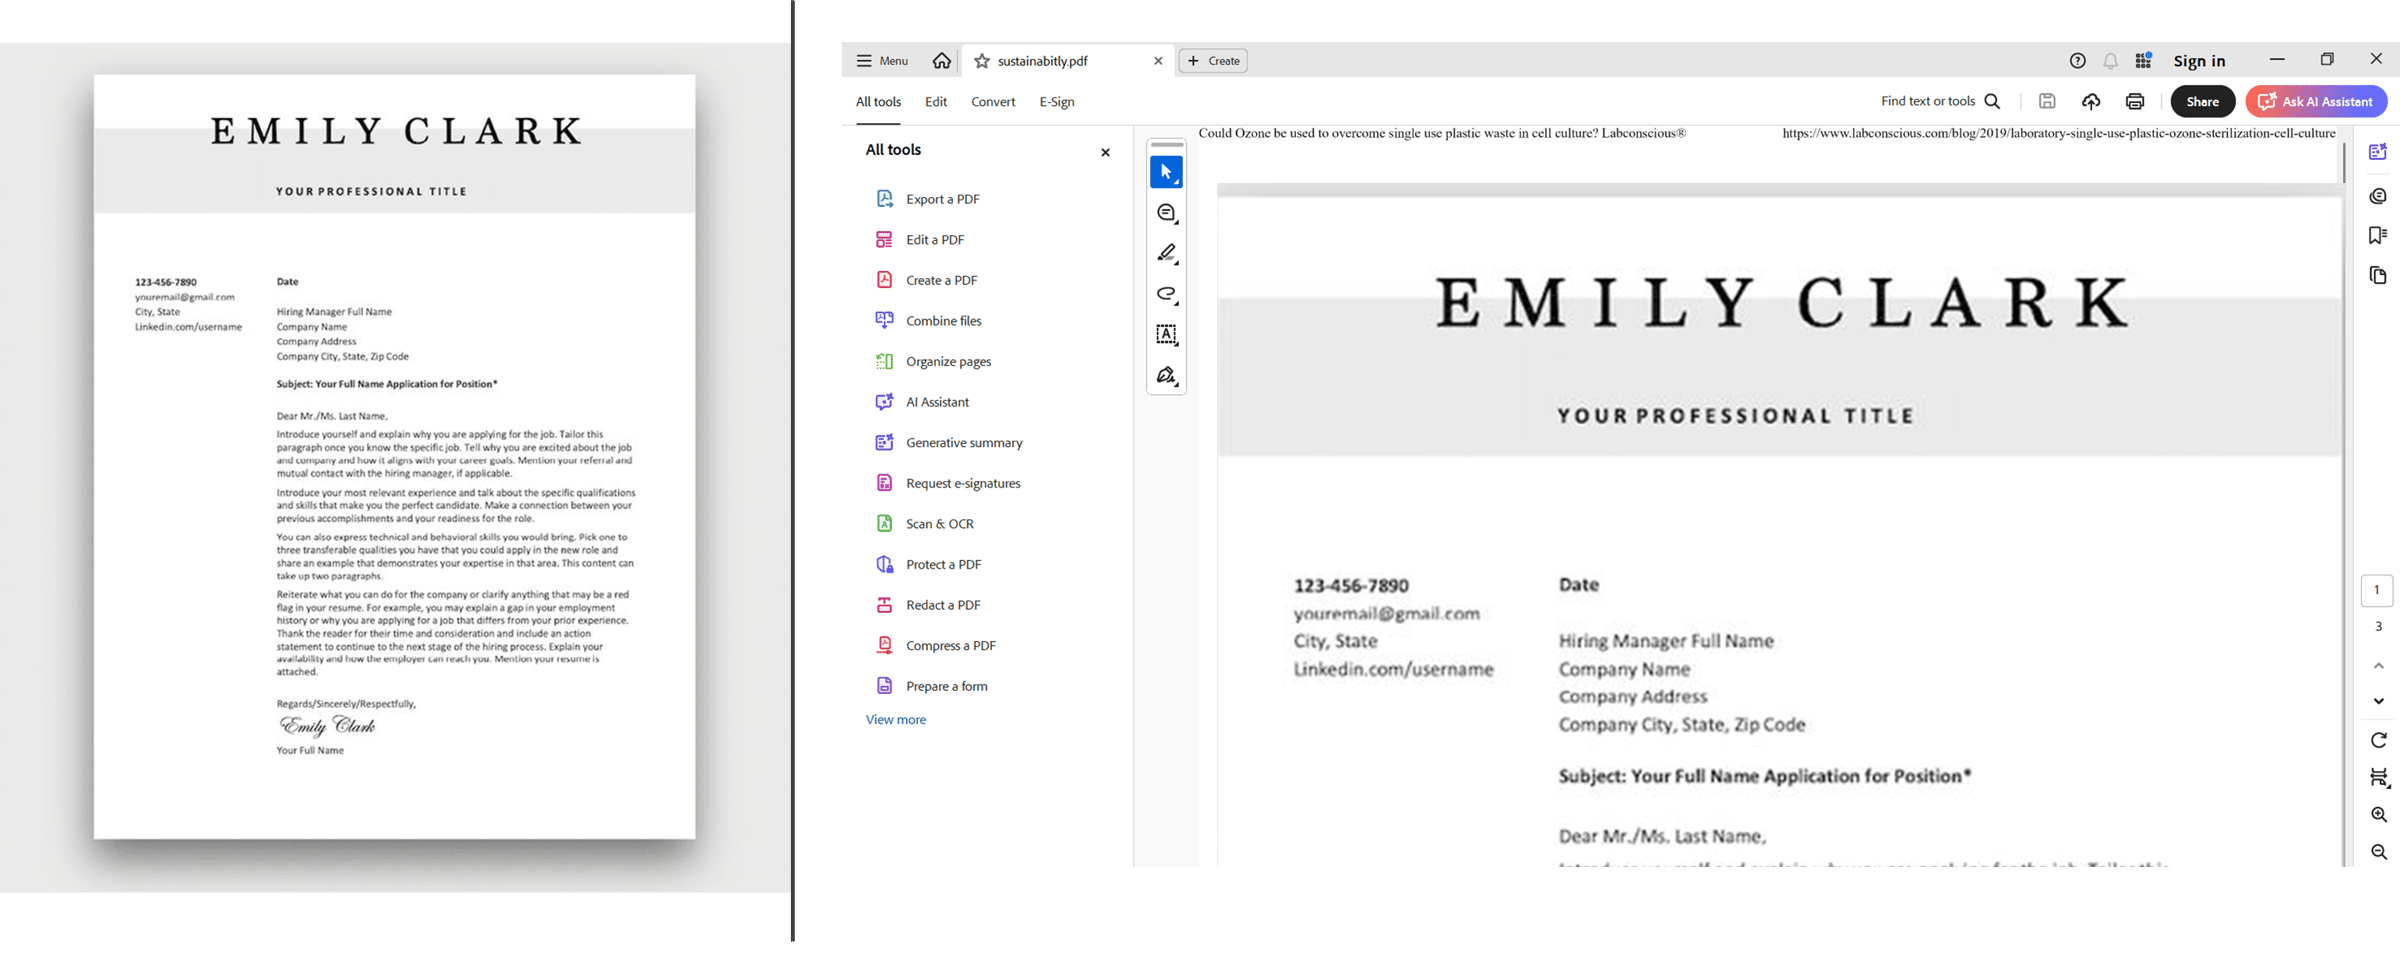The height and width of the screenshot is (965, 2400).
Task: Open the bookmarks panel on right
Action: tap(2378, 235)
